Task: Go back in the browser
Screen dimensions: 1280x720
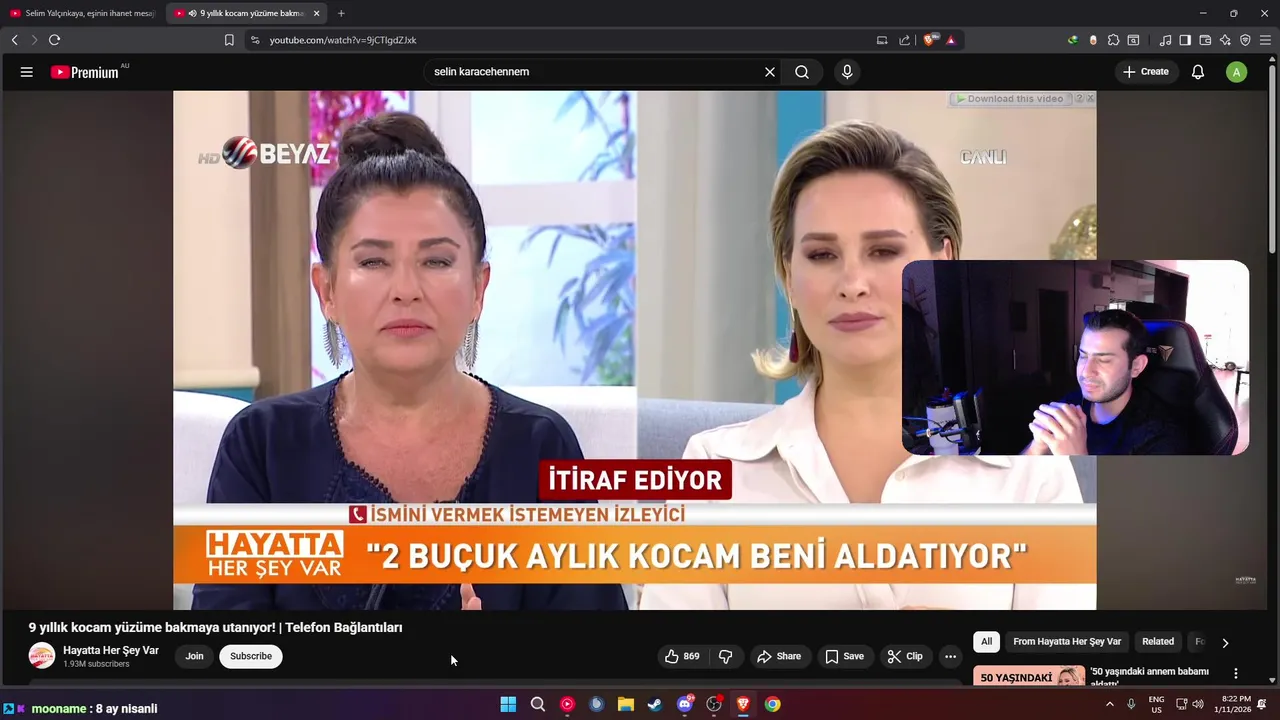Action: click(15, 40)
